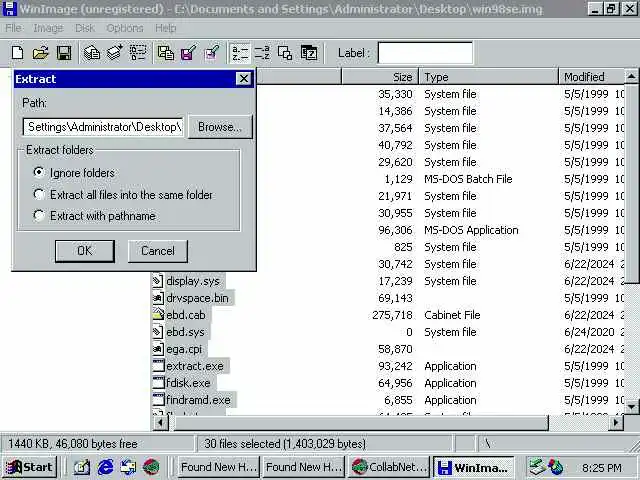
Task: Switch to the second Found New H... taskbar button
Action: [x=304, y=467]
